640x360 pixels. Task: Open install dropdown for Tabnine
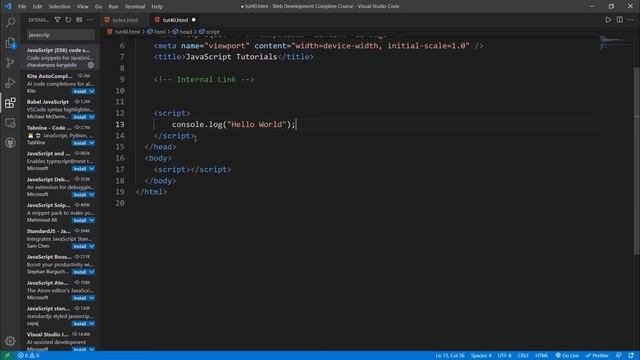click(x=92, y=143)
